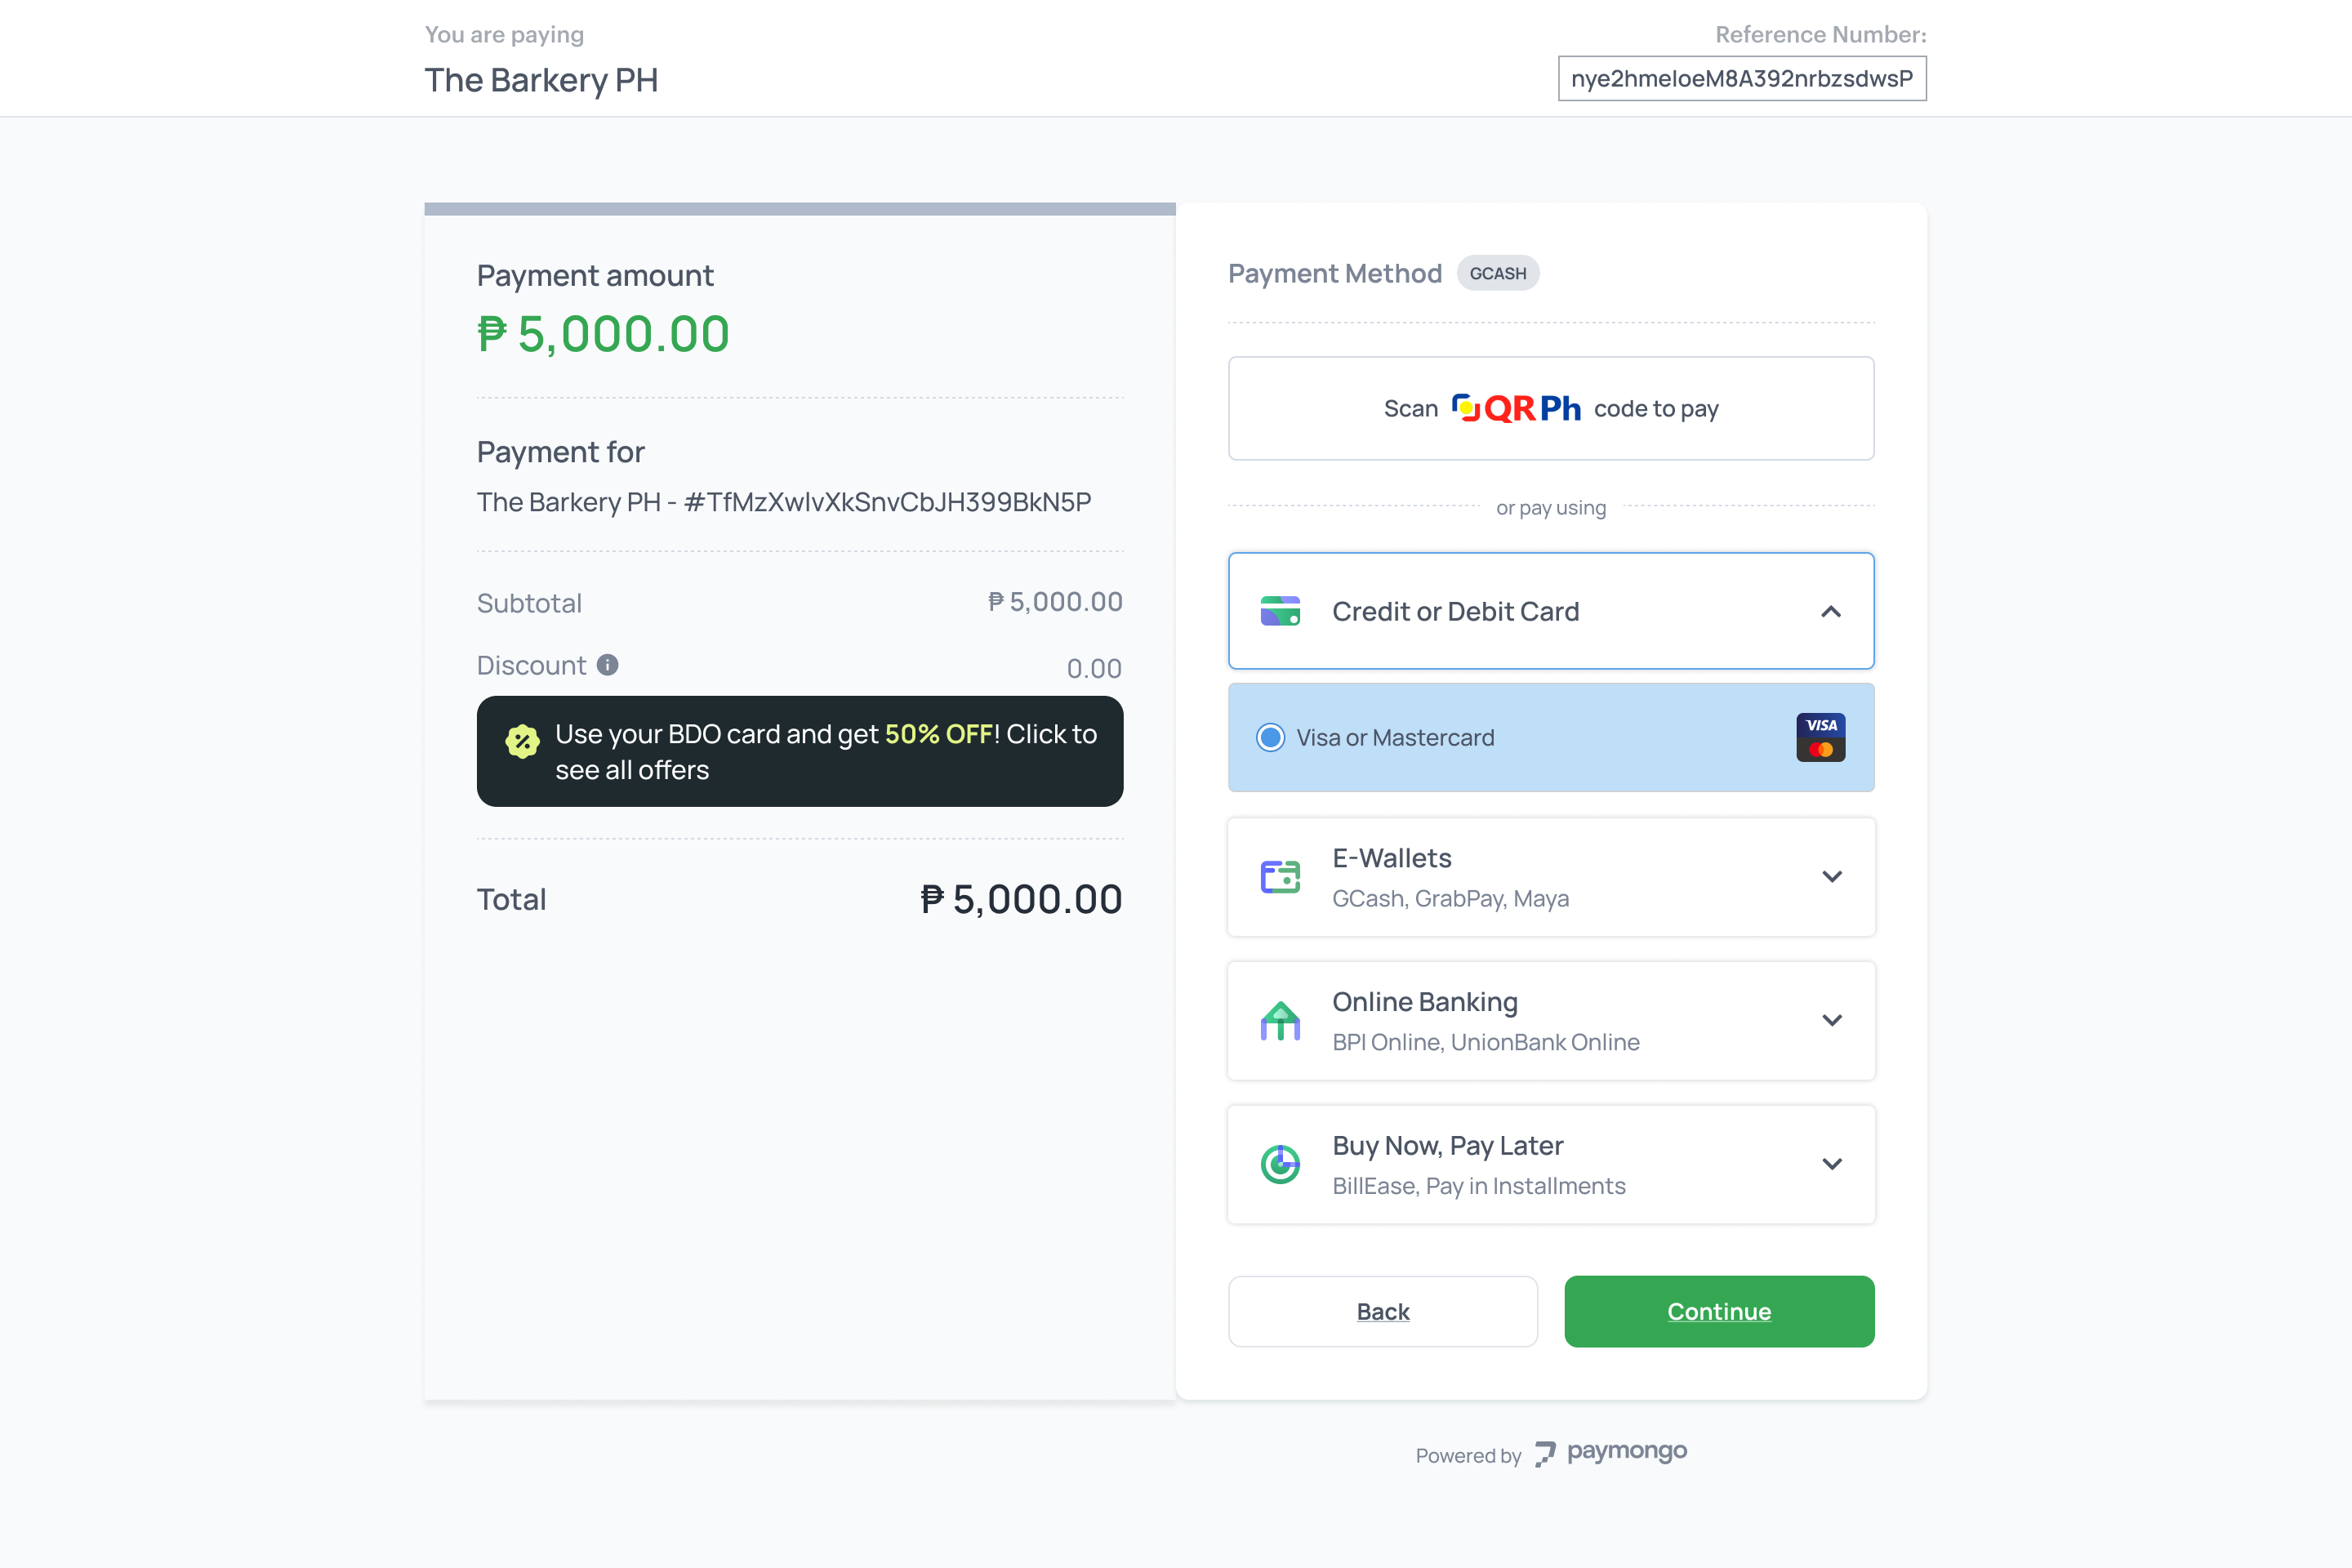Collapse the Credit or Debit Card section
Screen dimensions: 2352x1568
pyautogui.click(x=1830, y=611)
